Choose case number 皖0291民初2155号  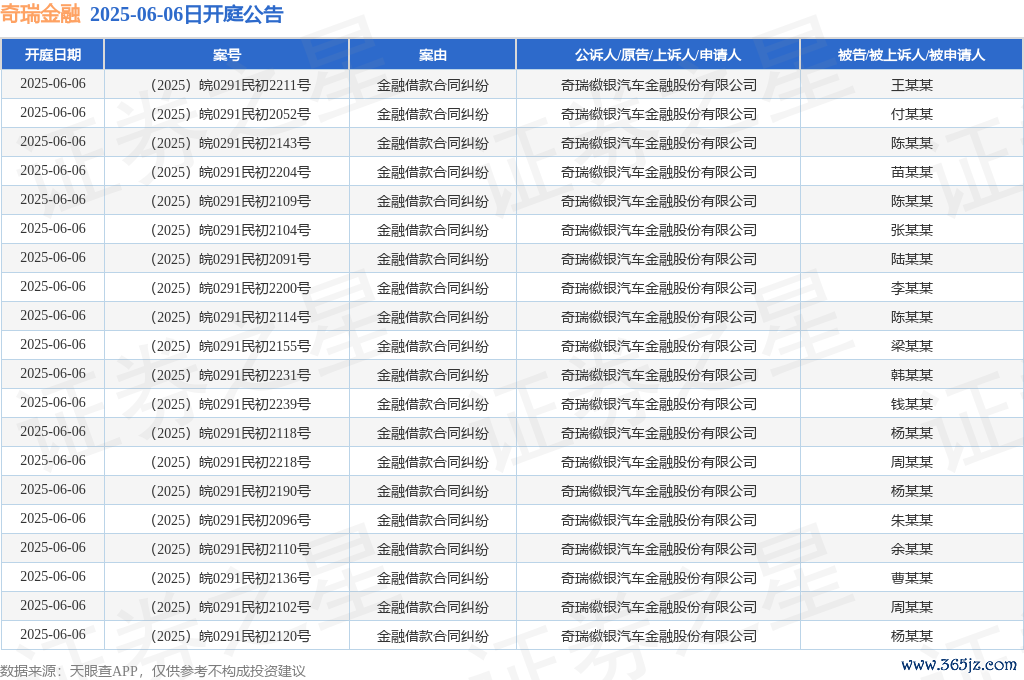pyautogui.click(x=231, y=346)
